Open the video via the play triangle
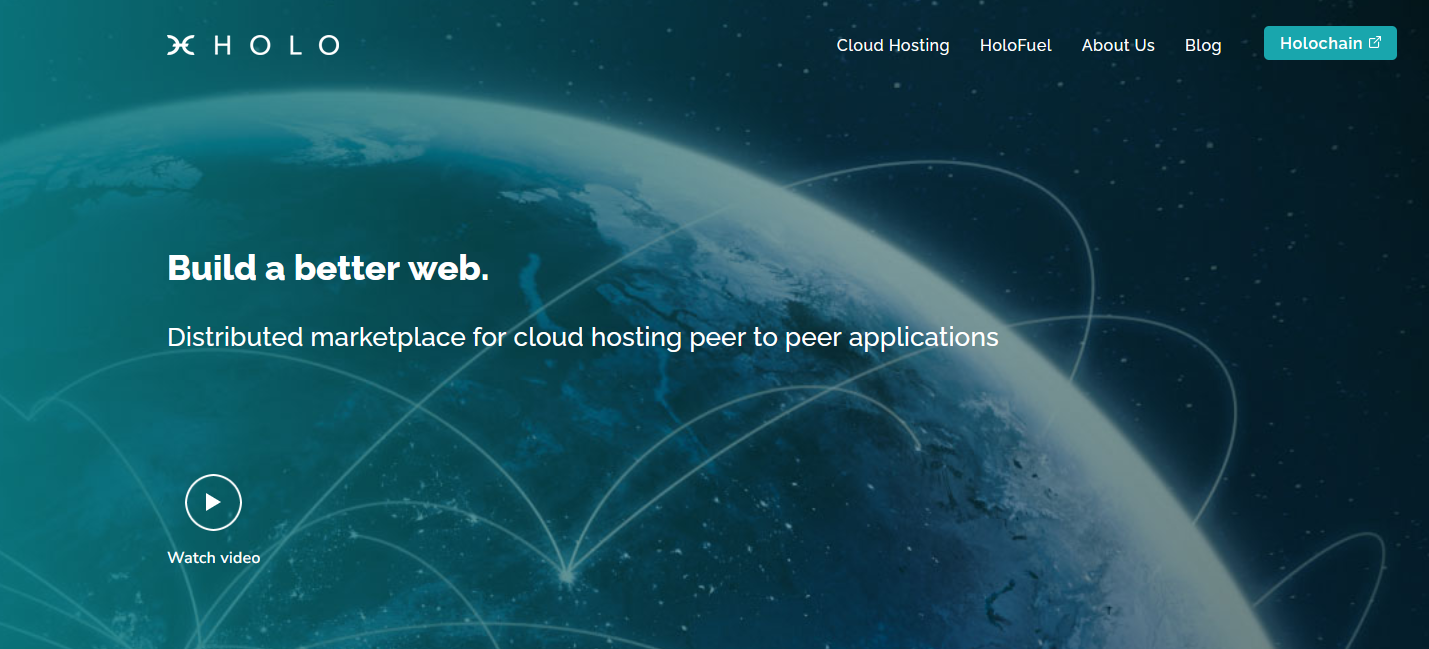This screenshot has height=649, width=1429. click(213, 502)
